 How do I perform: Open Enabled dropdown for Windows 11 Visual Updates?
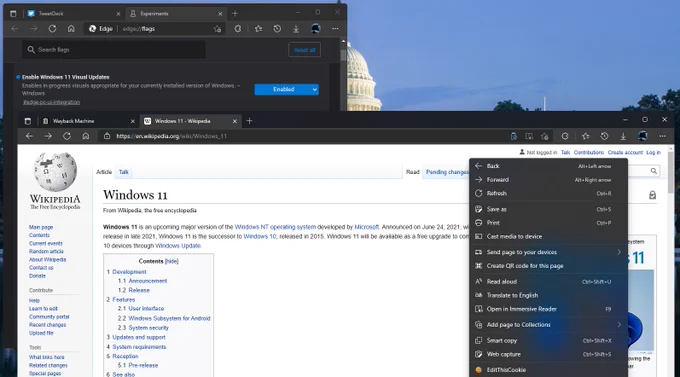[286, 89]
